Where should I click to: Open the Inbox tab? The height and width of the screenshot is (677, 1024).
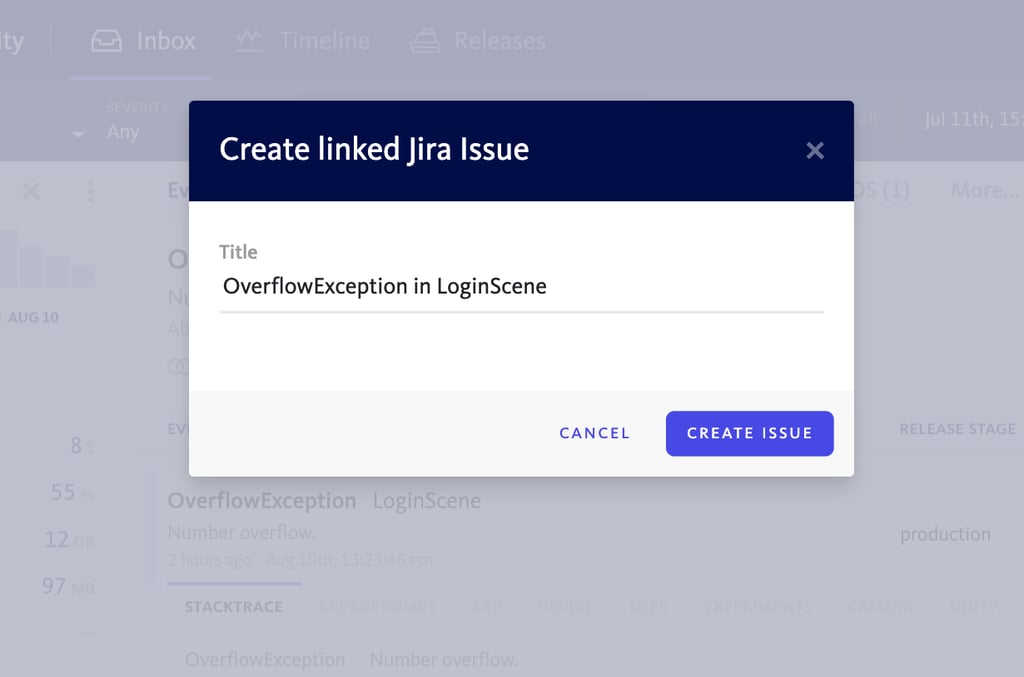pyautogui.click(x=143, y=41)
